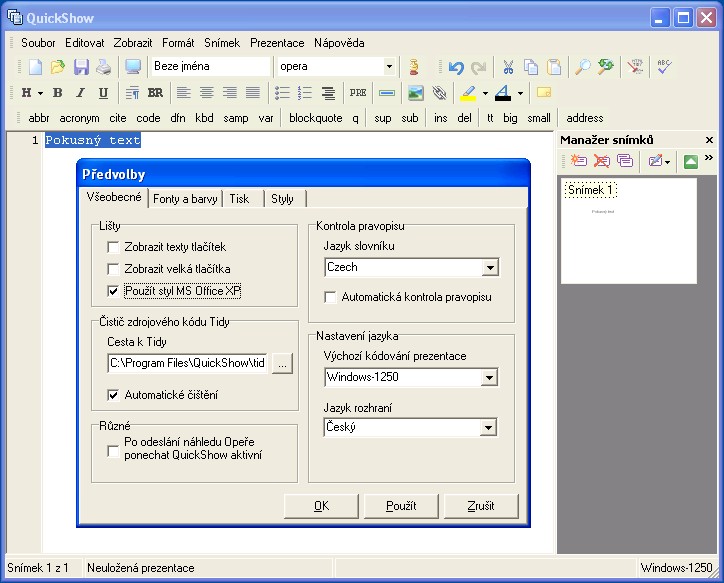This screenshot has height=583, width=724.
Task: Tick Po odeslání náhledu Opeře checkbox
Action: [113, 451]
